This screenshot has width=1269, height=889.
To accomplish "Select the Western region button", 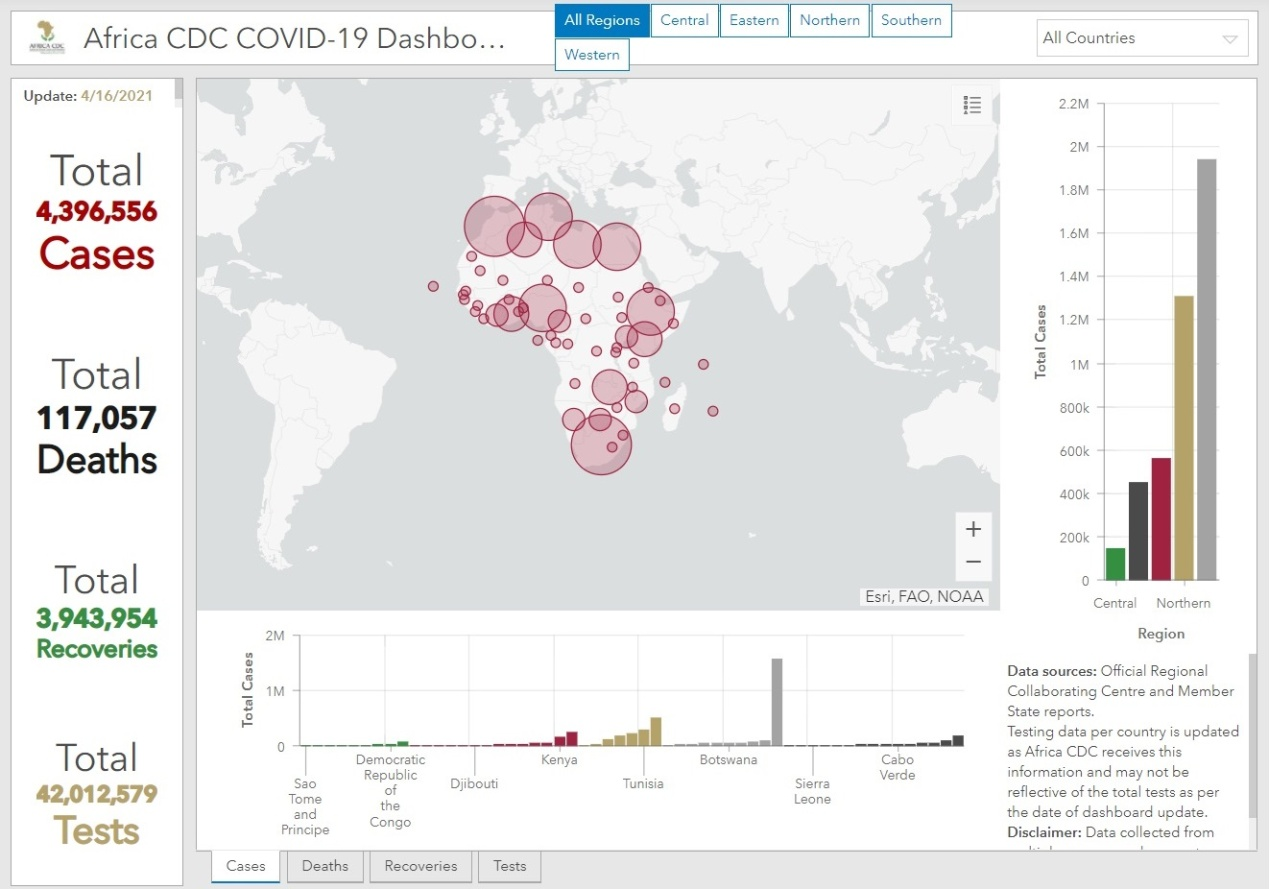I will 592,55.
